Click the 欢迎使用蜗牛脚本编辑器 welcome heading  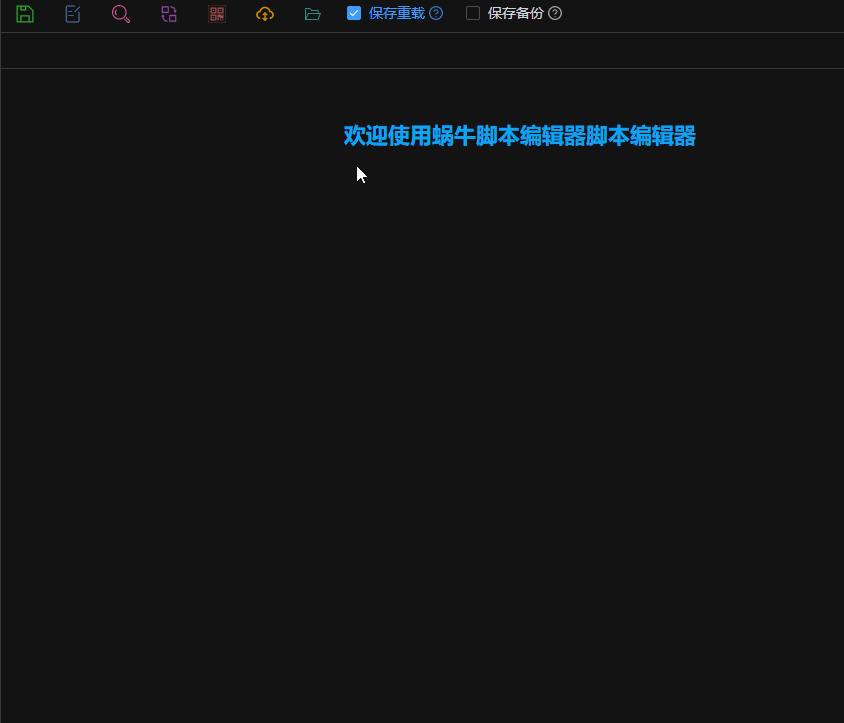tap(519, 136)
